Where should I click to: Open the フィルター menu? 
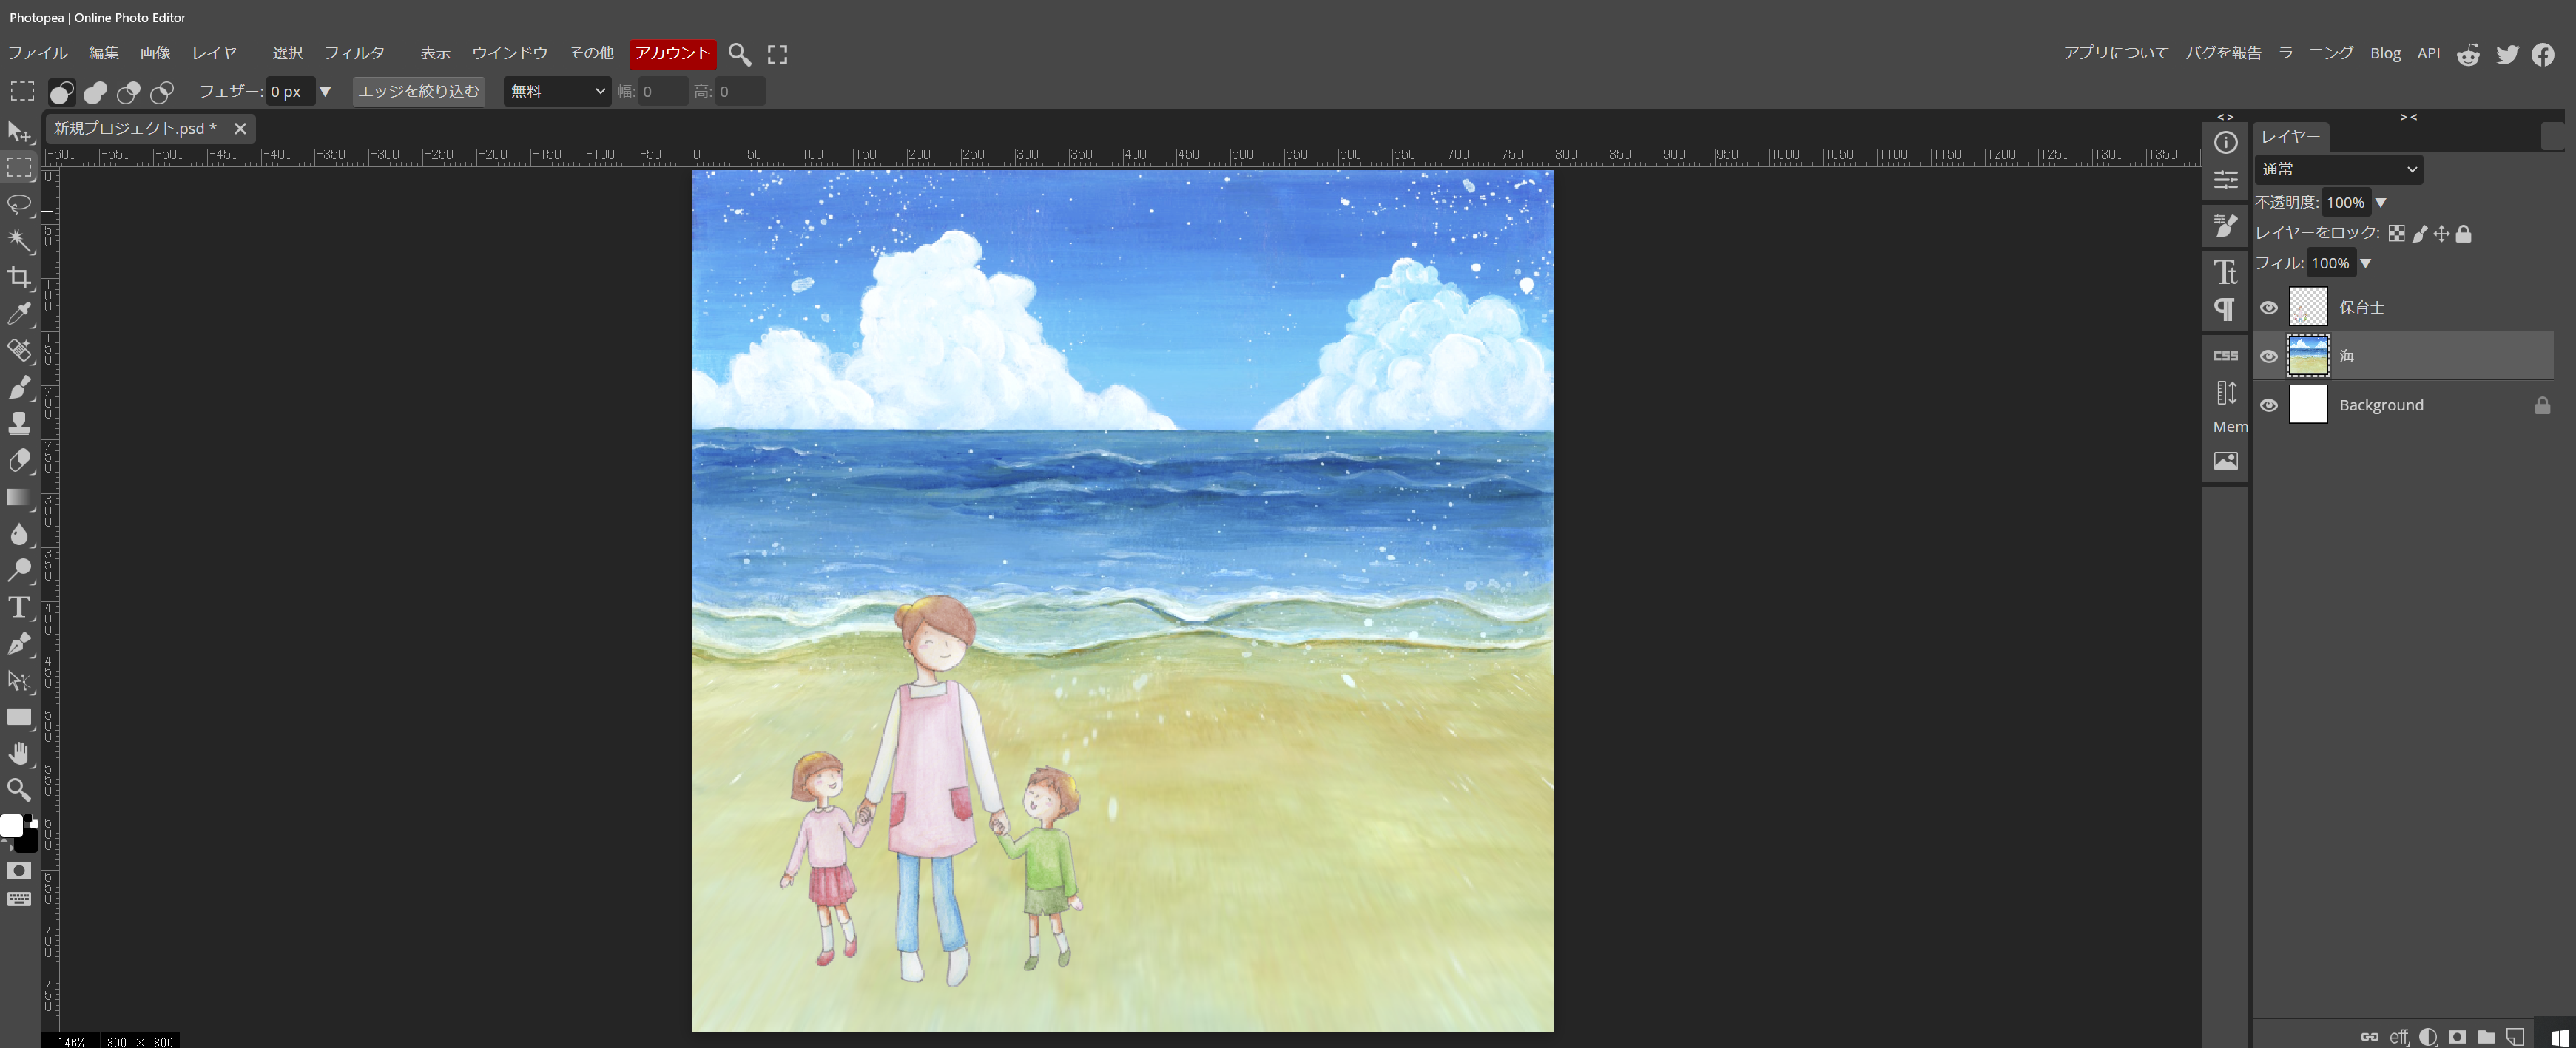[x=361, y=53]
